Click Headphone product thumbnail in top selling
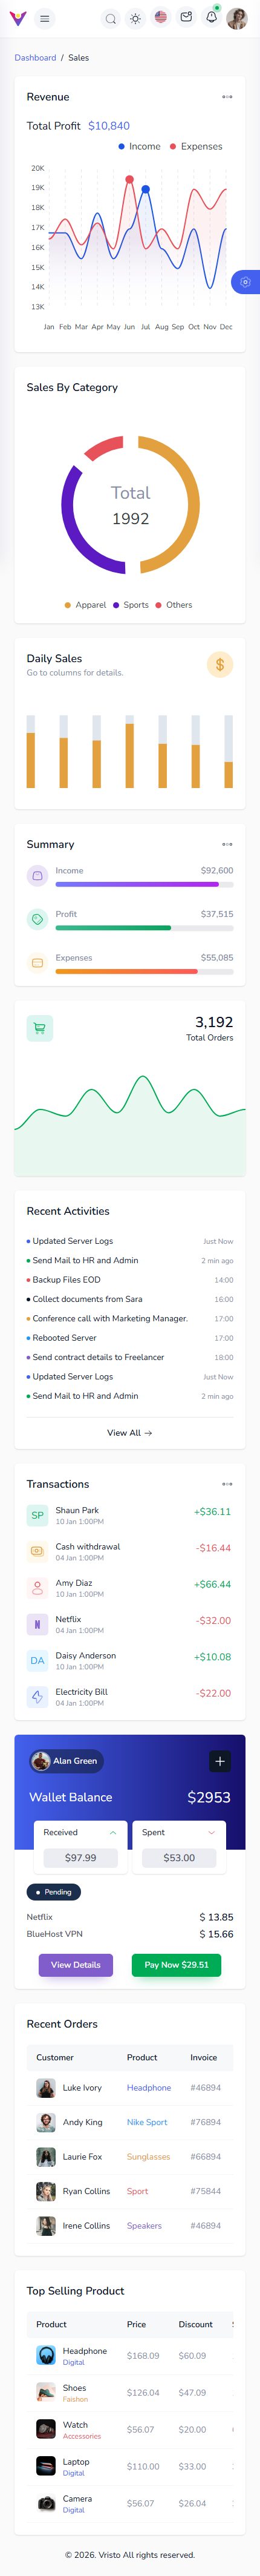Screen dimensions: 260x2576 coord(46,2356)
